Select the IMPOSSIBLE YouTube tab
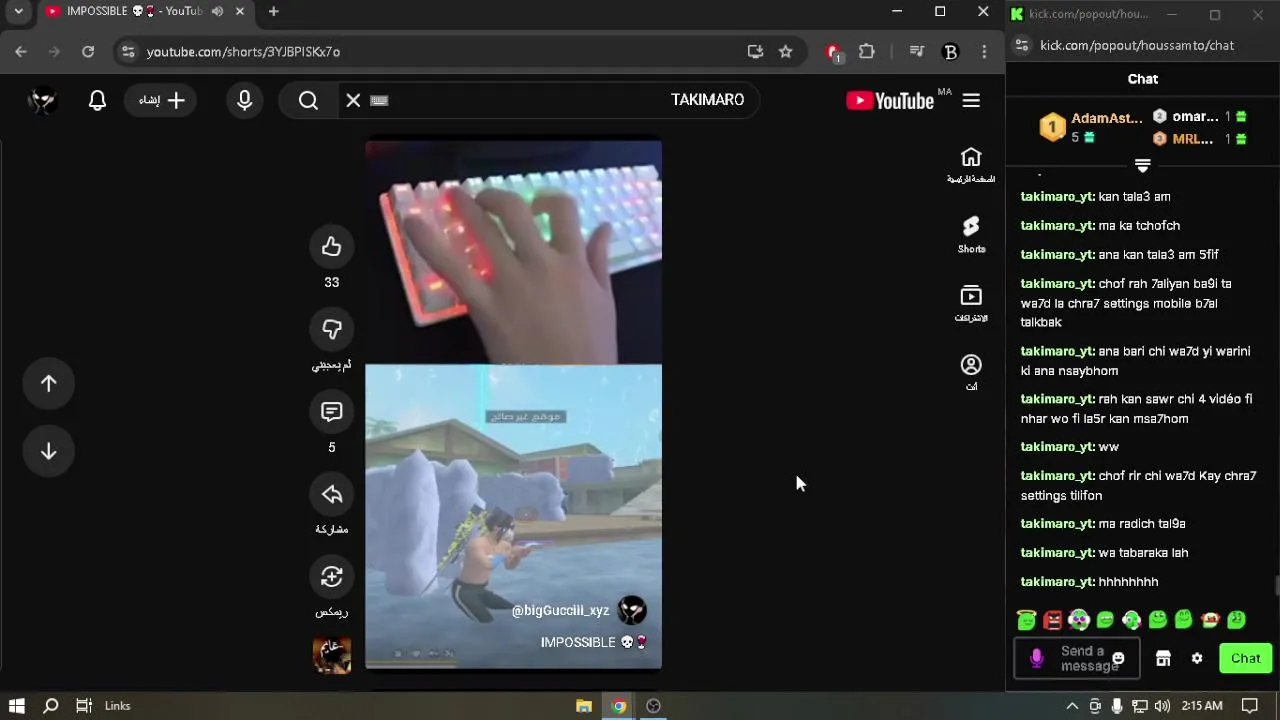Screen dimensions: 1280x720 [135, 12]
